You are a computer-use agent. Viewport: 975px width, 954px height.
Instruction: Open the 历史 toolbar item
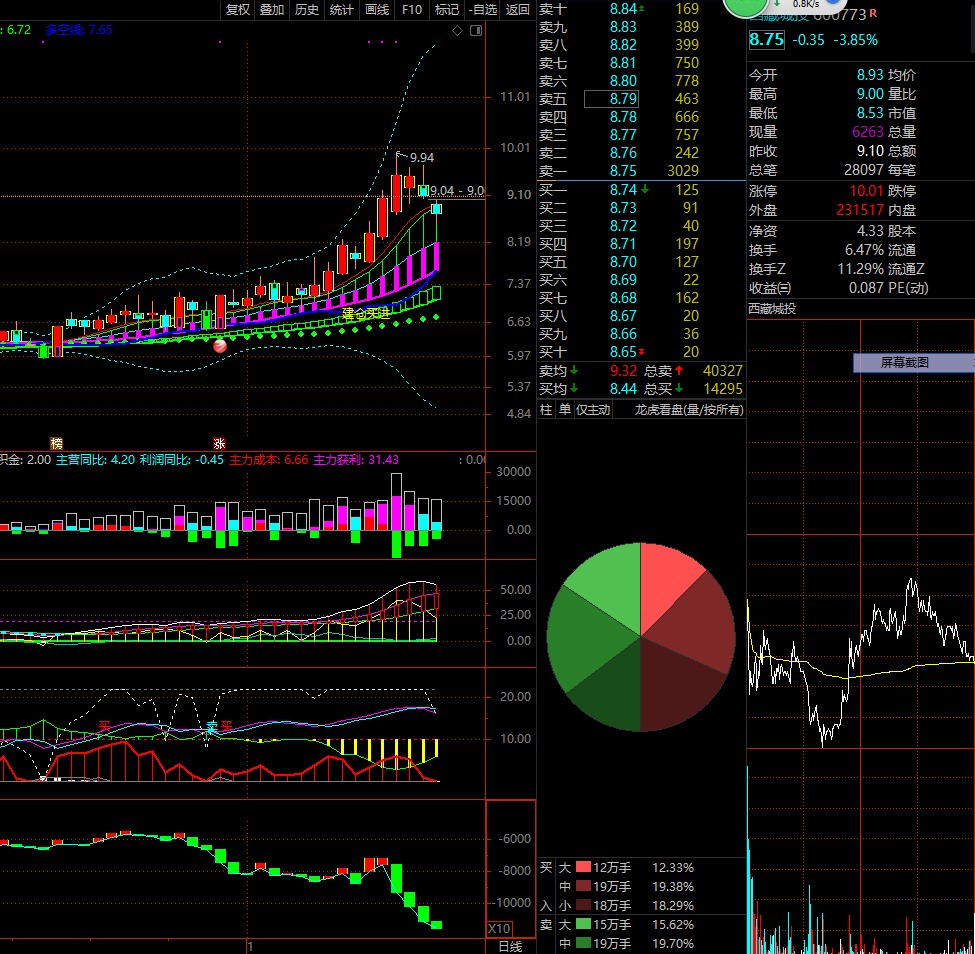(307, 9)
